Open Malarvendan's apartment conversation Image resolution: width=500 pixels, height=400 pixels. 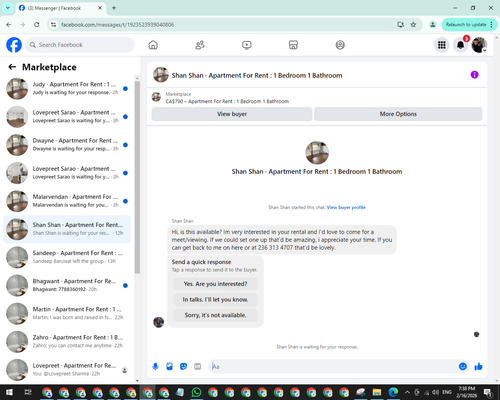67,201
